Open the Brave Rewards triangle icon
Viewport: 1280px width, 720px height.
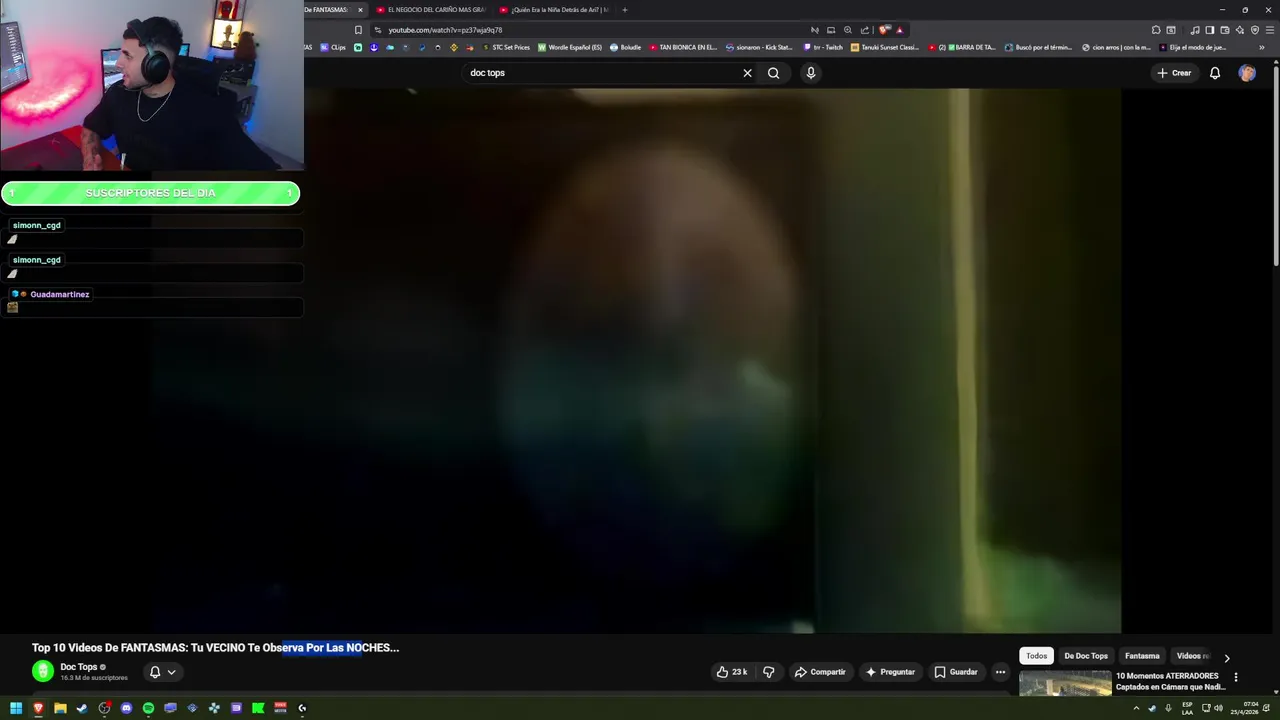pyautogui.click(x=899, y=30)
